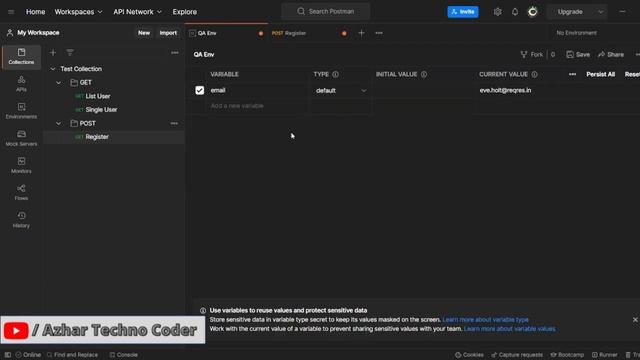
Task: Create new collection with plus icon
Action: (53, 53)
